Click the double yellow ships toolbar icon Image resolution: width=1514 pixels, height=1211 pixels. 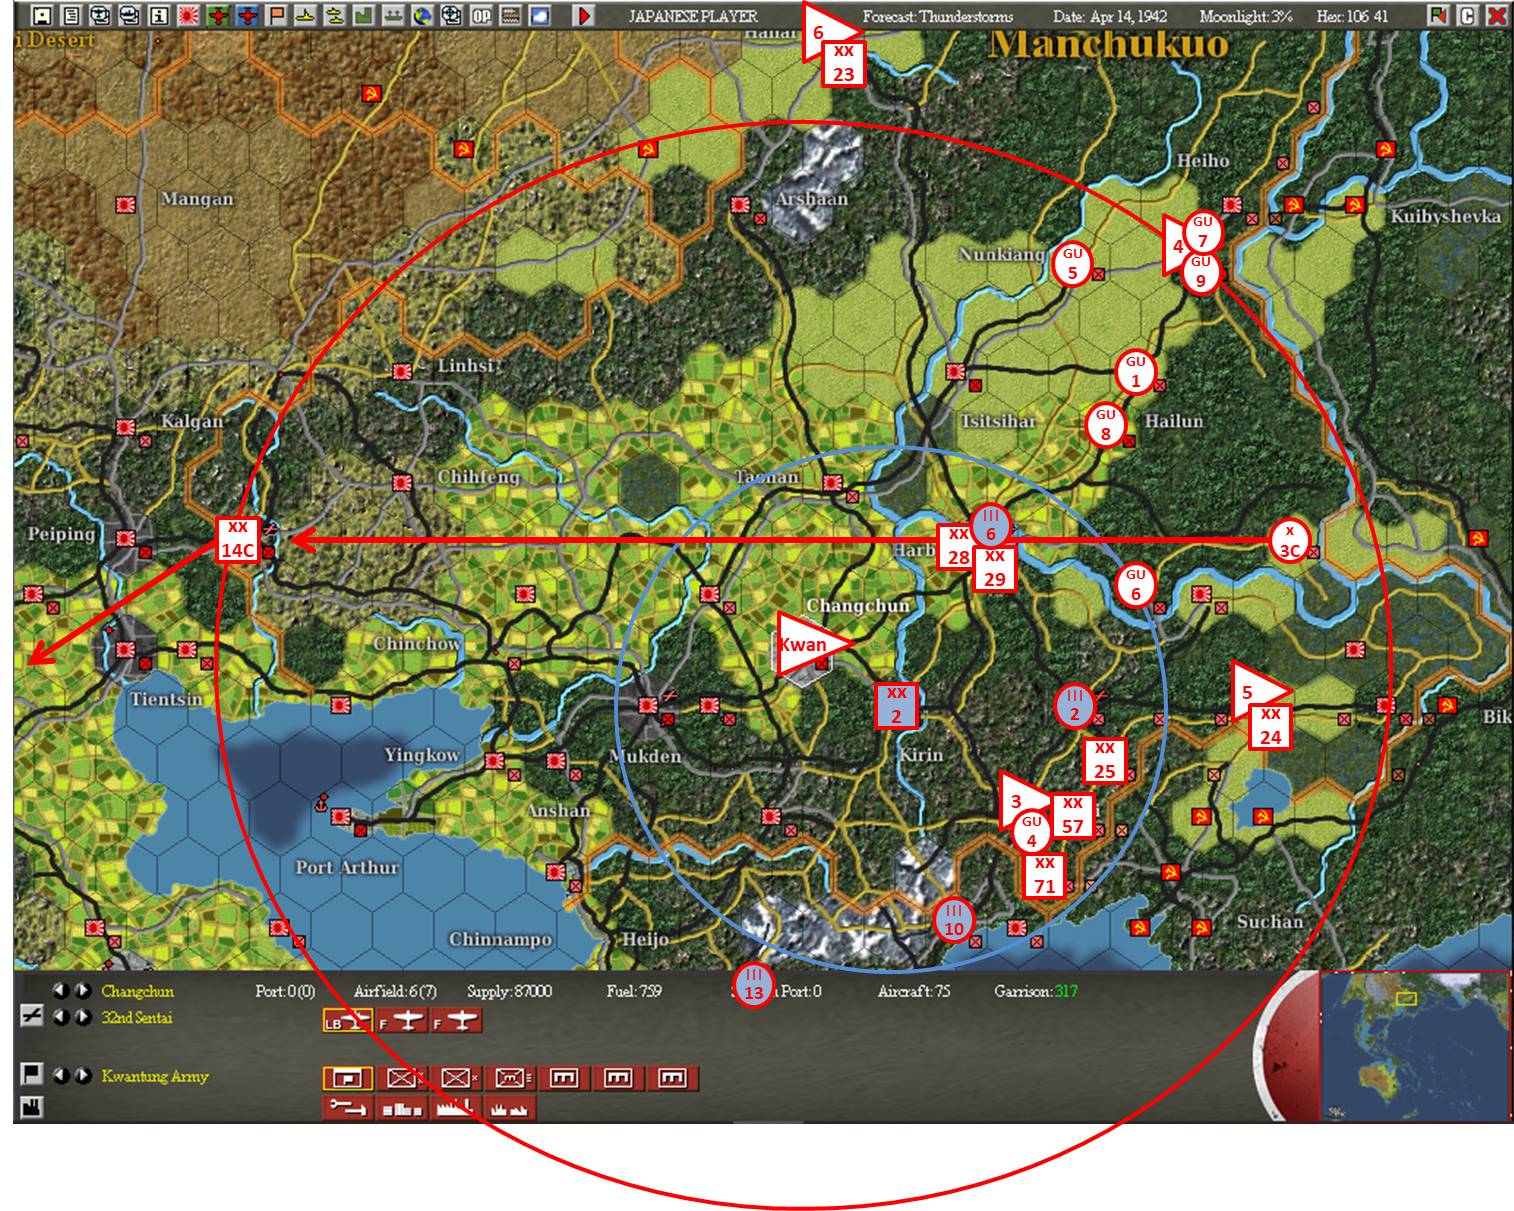[x=335, y=15]
